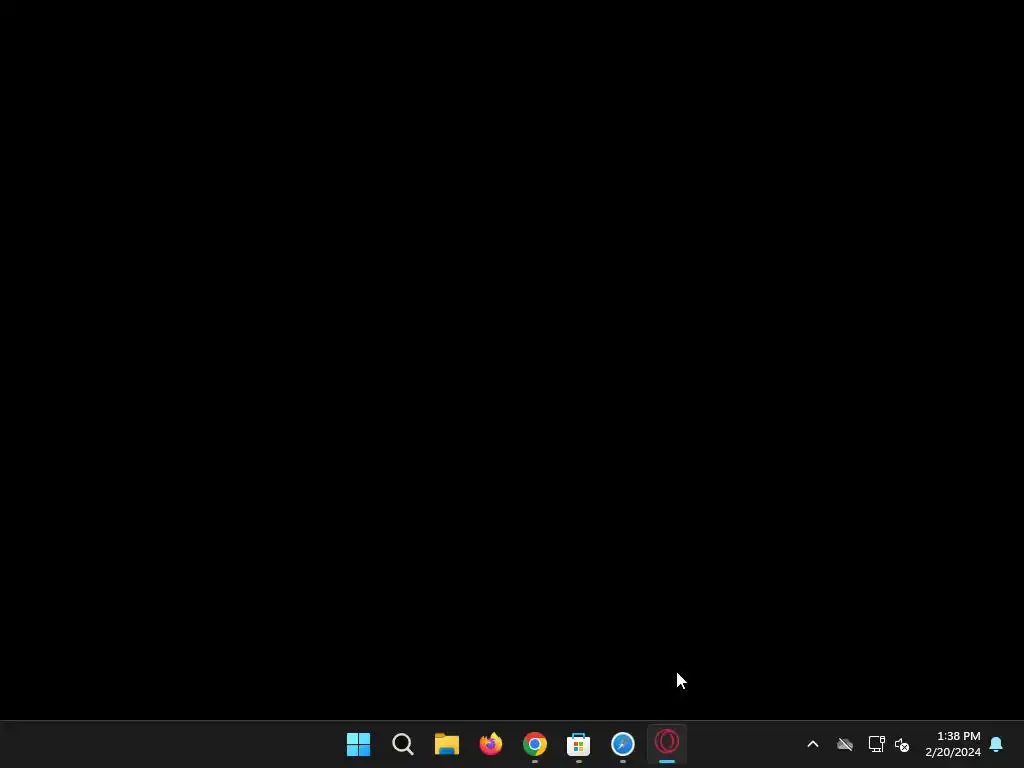Open taskbar Search magnifier
Image resolution: width=1024 pixels, height=768 pixels.
pyautogui.click(x=402, y=744)
